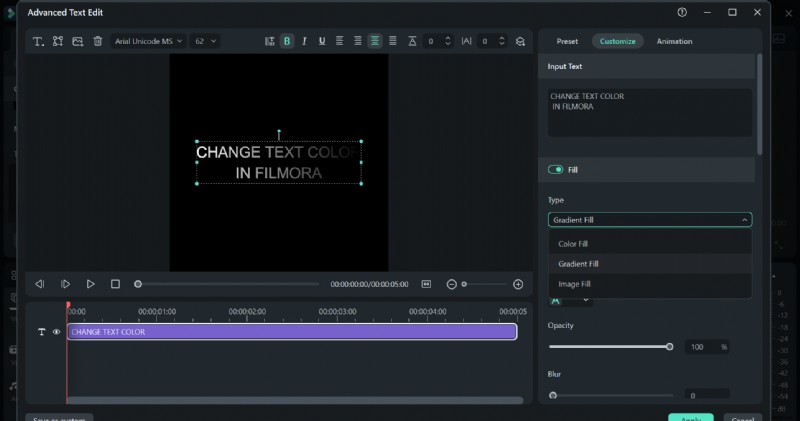Maximize the Advanced Text Edit window
This screenshot has width=800, height=421.
(x=732, y=12)
